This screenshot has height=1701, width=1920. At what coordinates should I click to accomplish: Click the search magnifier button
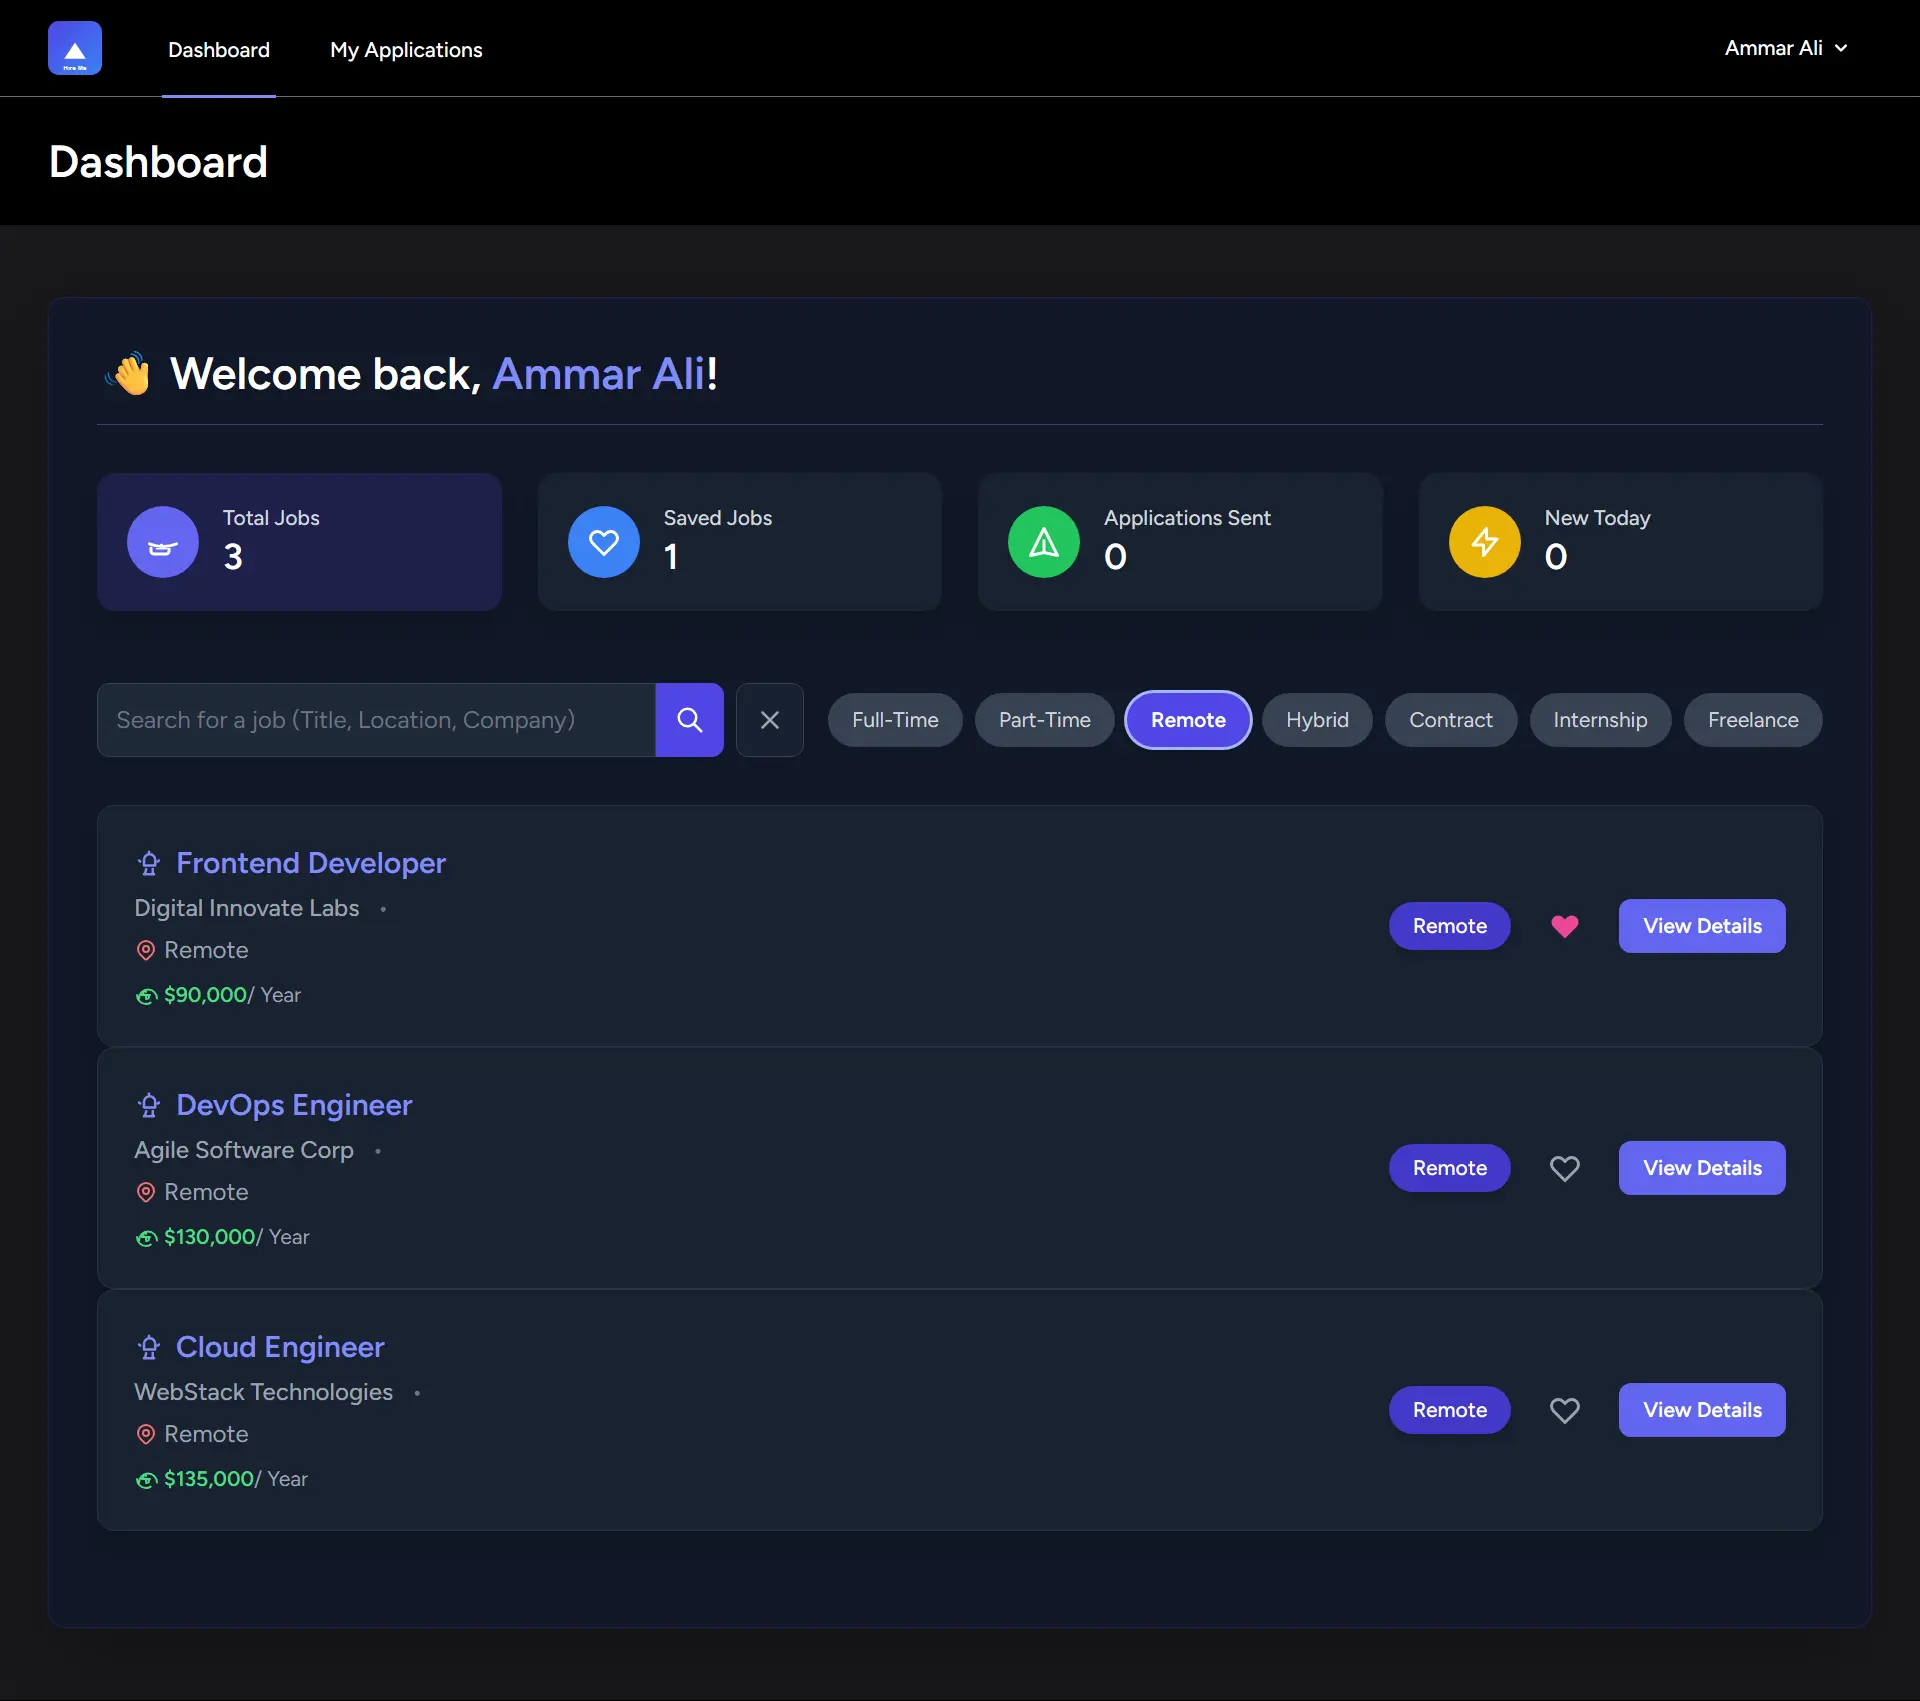689,720
